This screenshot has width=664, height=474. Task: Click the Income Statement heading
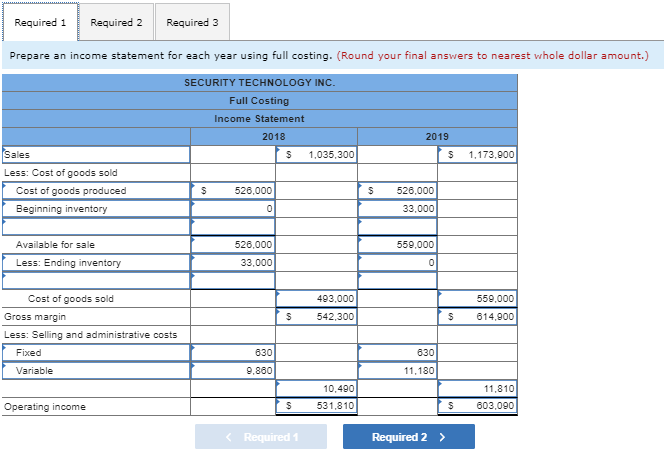pos(259,119)
